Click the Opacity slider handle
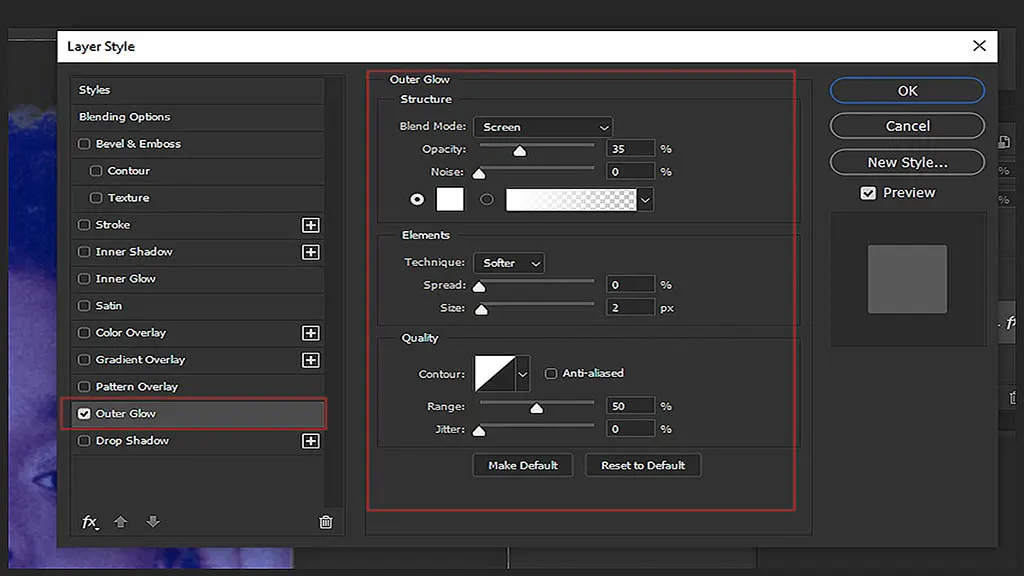The image size is (1024, 576). pos(520,151)
